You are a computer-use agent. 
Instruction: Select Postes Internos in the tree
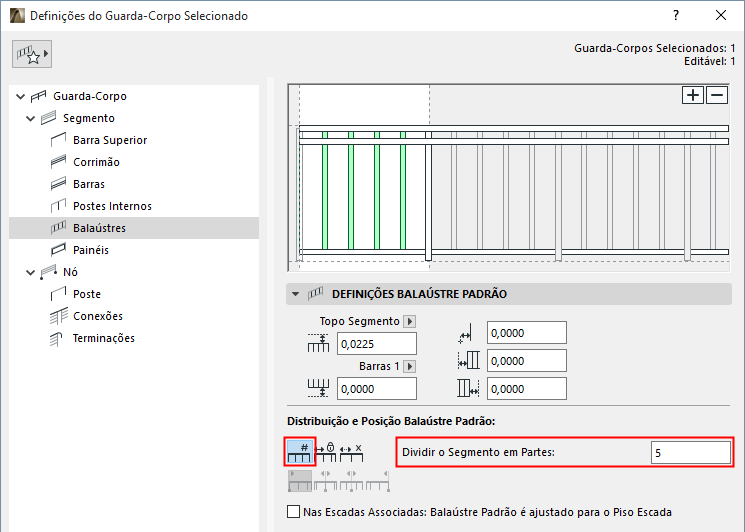pos(112,206)
